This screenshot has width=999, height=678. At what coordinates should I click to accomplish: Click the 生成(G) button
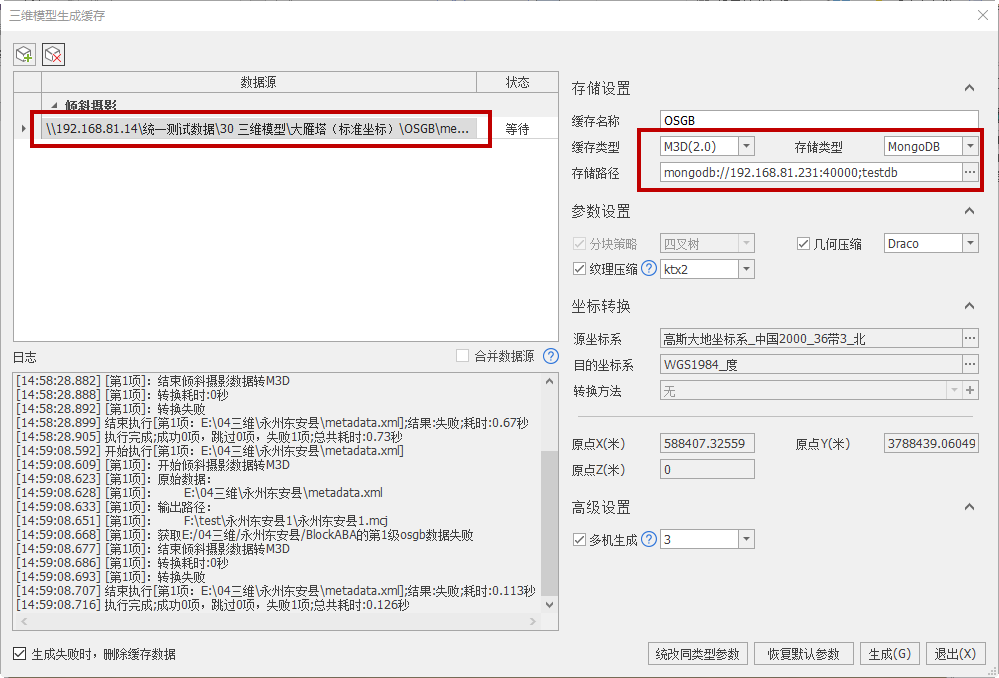click(889, 654)
